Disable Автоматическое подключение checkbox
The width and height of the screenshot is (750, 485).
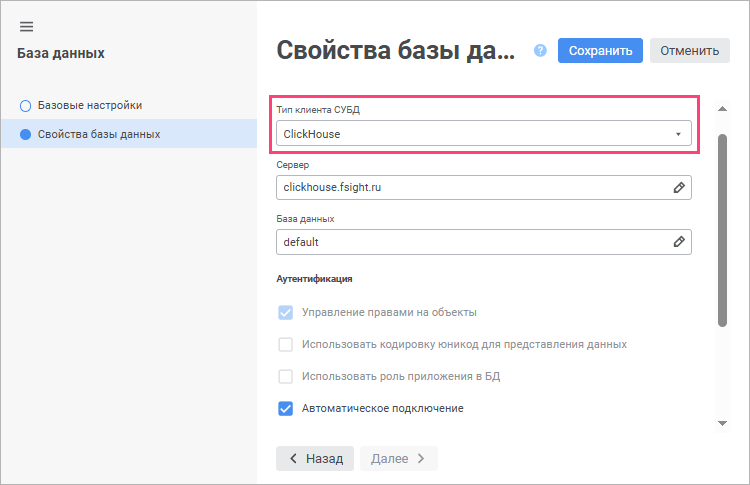[x=286, y=408]
